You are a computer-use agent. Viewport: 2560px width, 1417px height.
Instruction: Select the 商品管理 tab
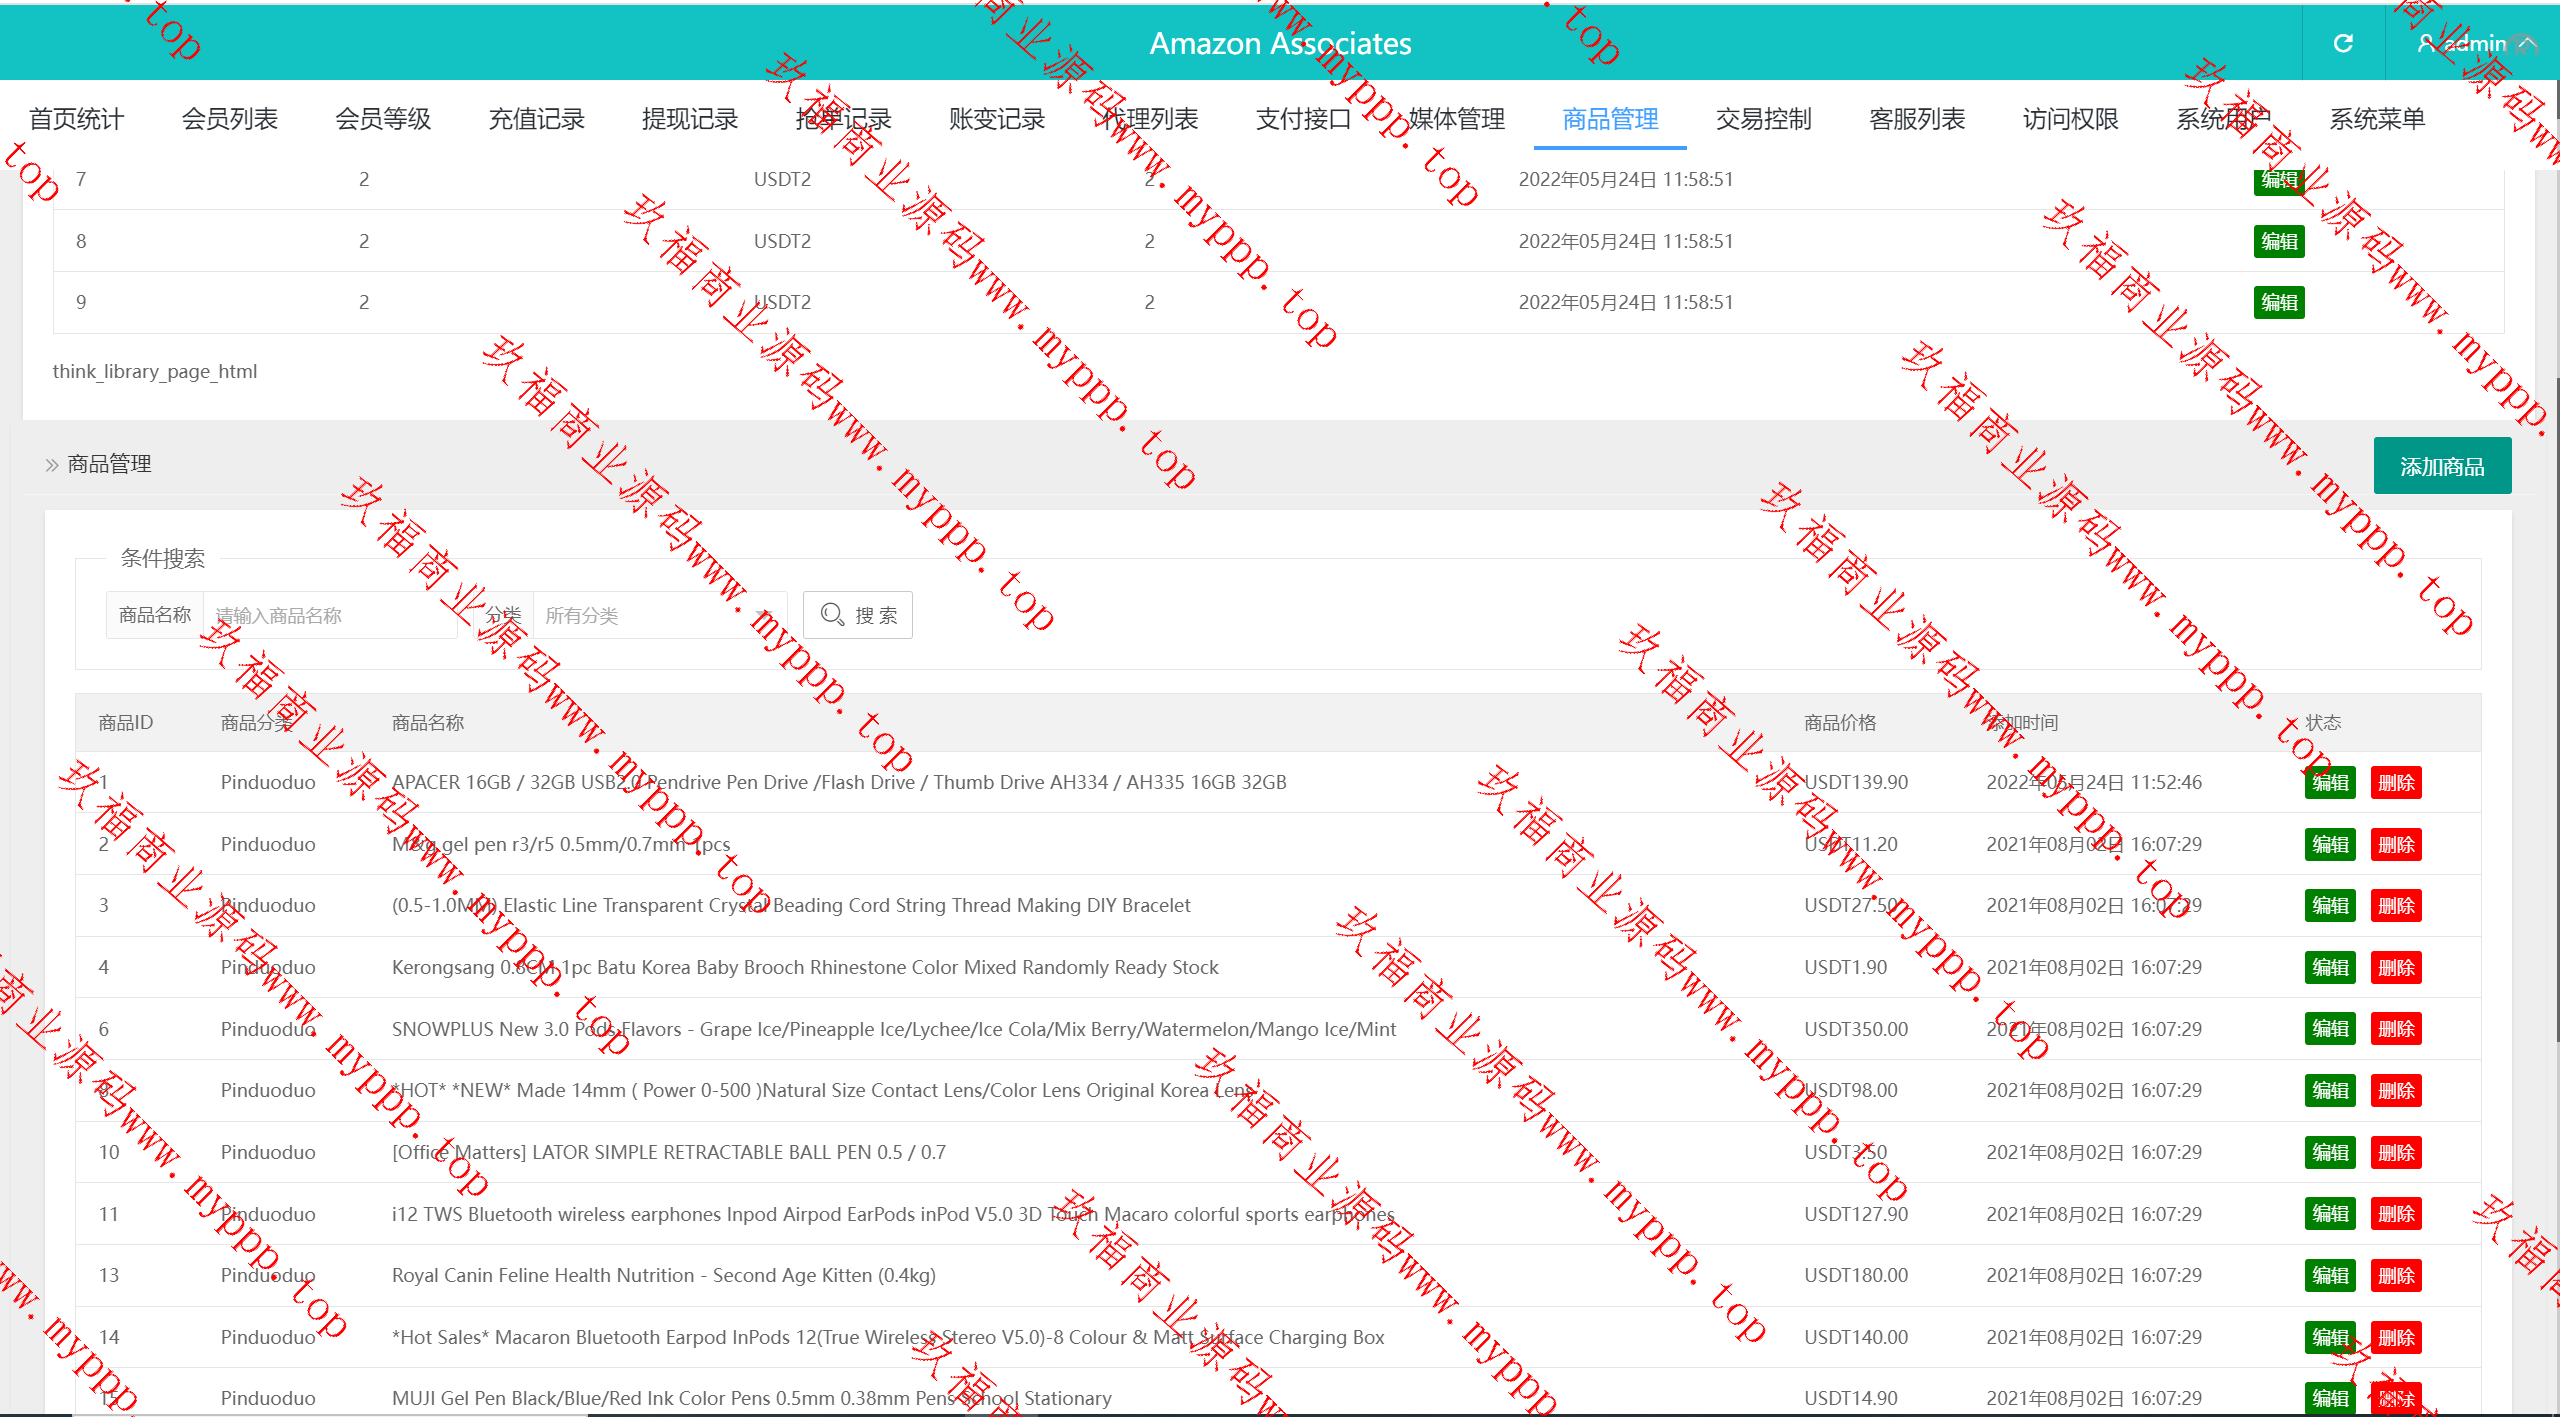[1610, 119]
